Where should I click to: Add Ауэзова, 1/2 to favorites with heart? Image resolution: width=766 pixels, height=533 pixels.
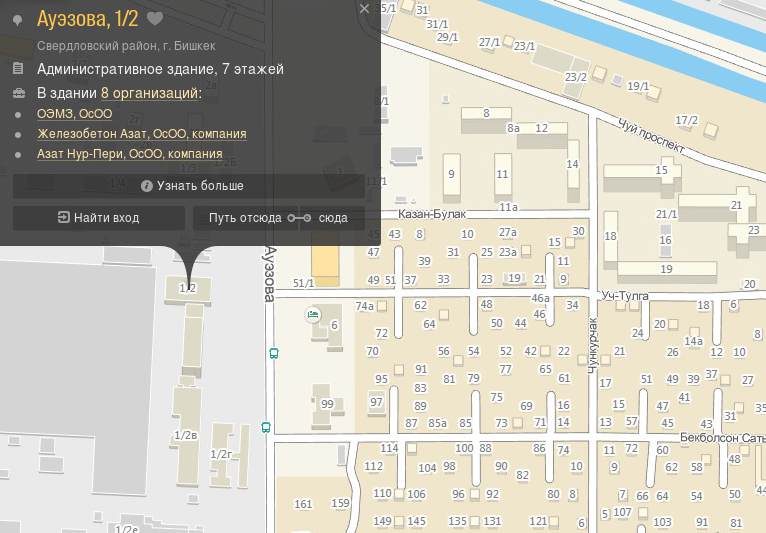coord(154,18)
